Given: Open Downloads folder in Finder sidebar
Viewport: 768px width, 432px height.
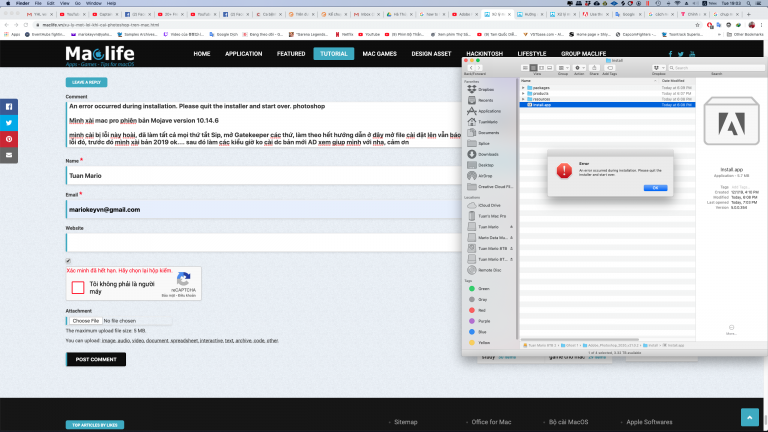Looking at the screenshot, I should [x=488, y=154].
